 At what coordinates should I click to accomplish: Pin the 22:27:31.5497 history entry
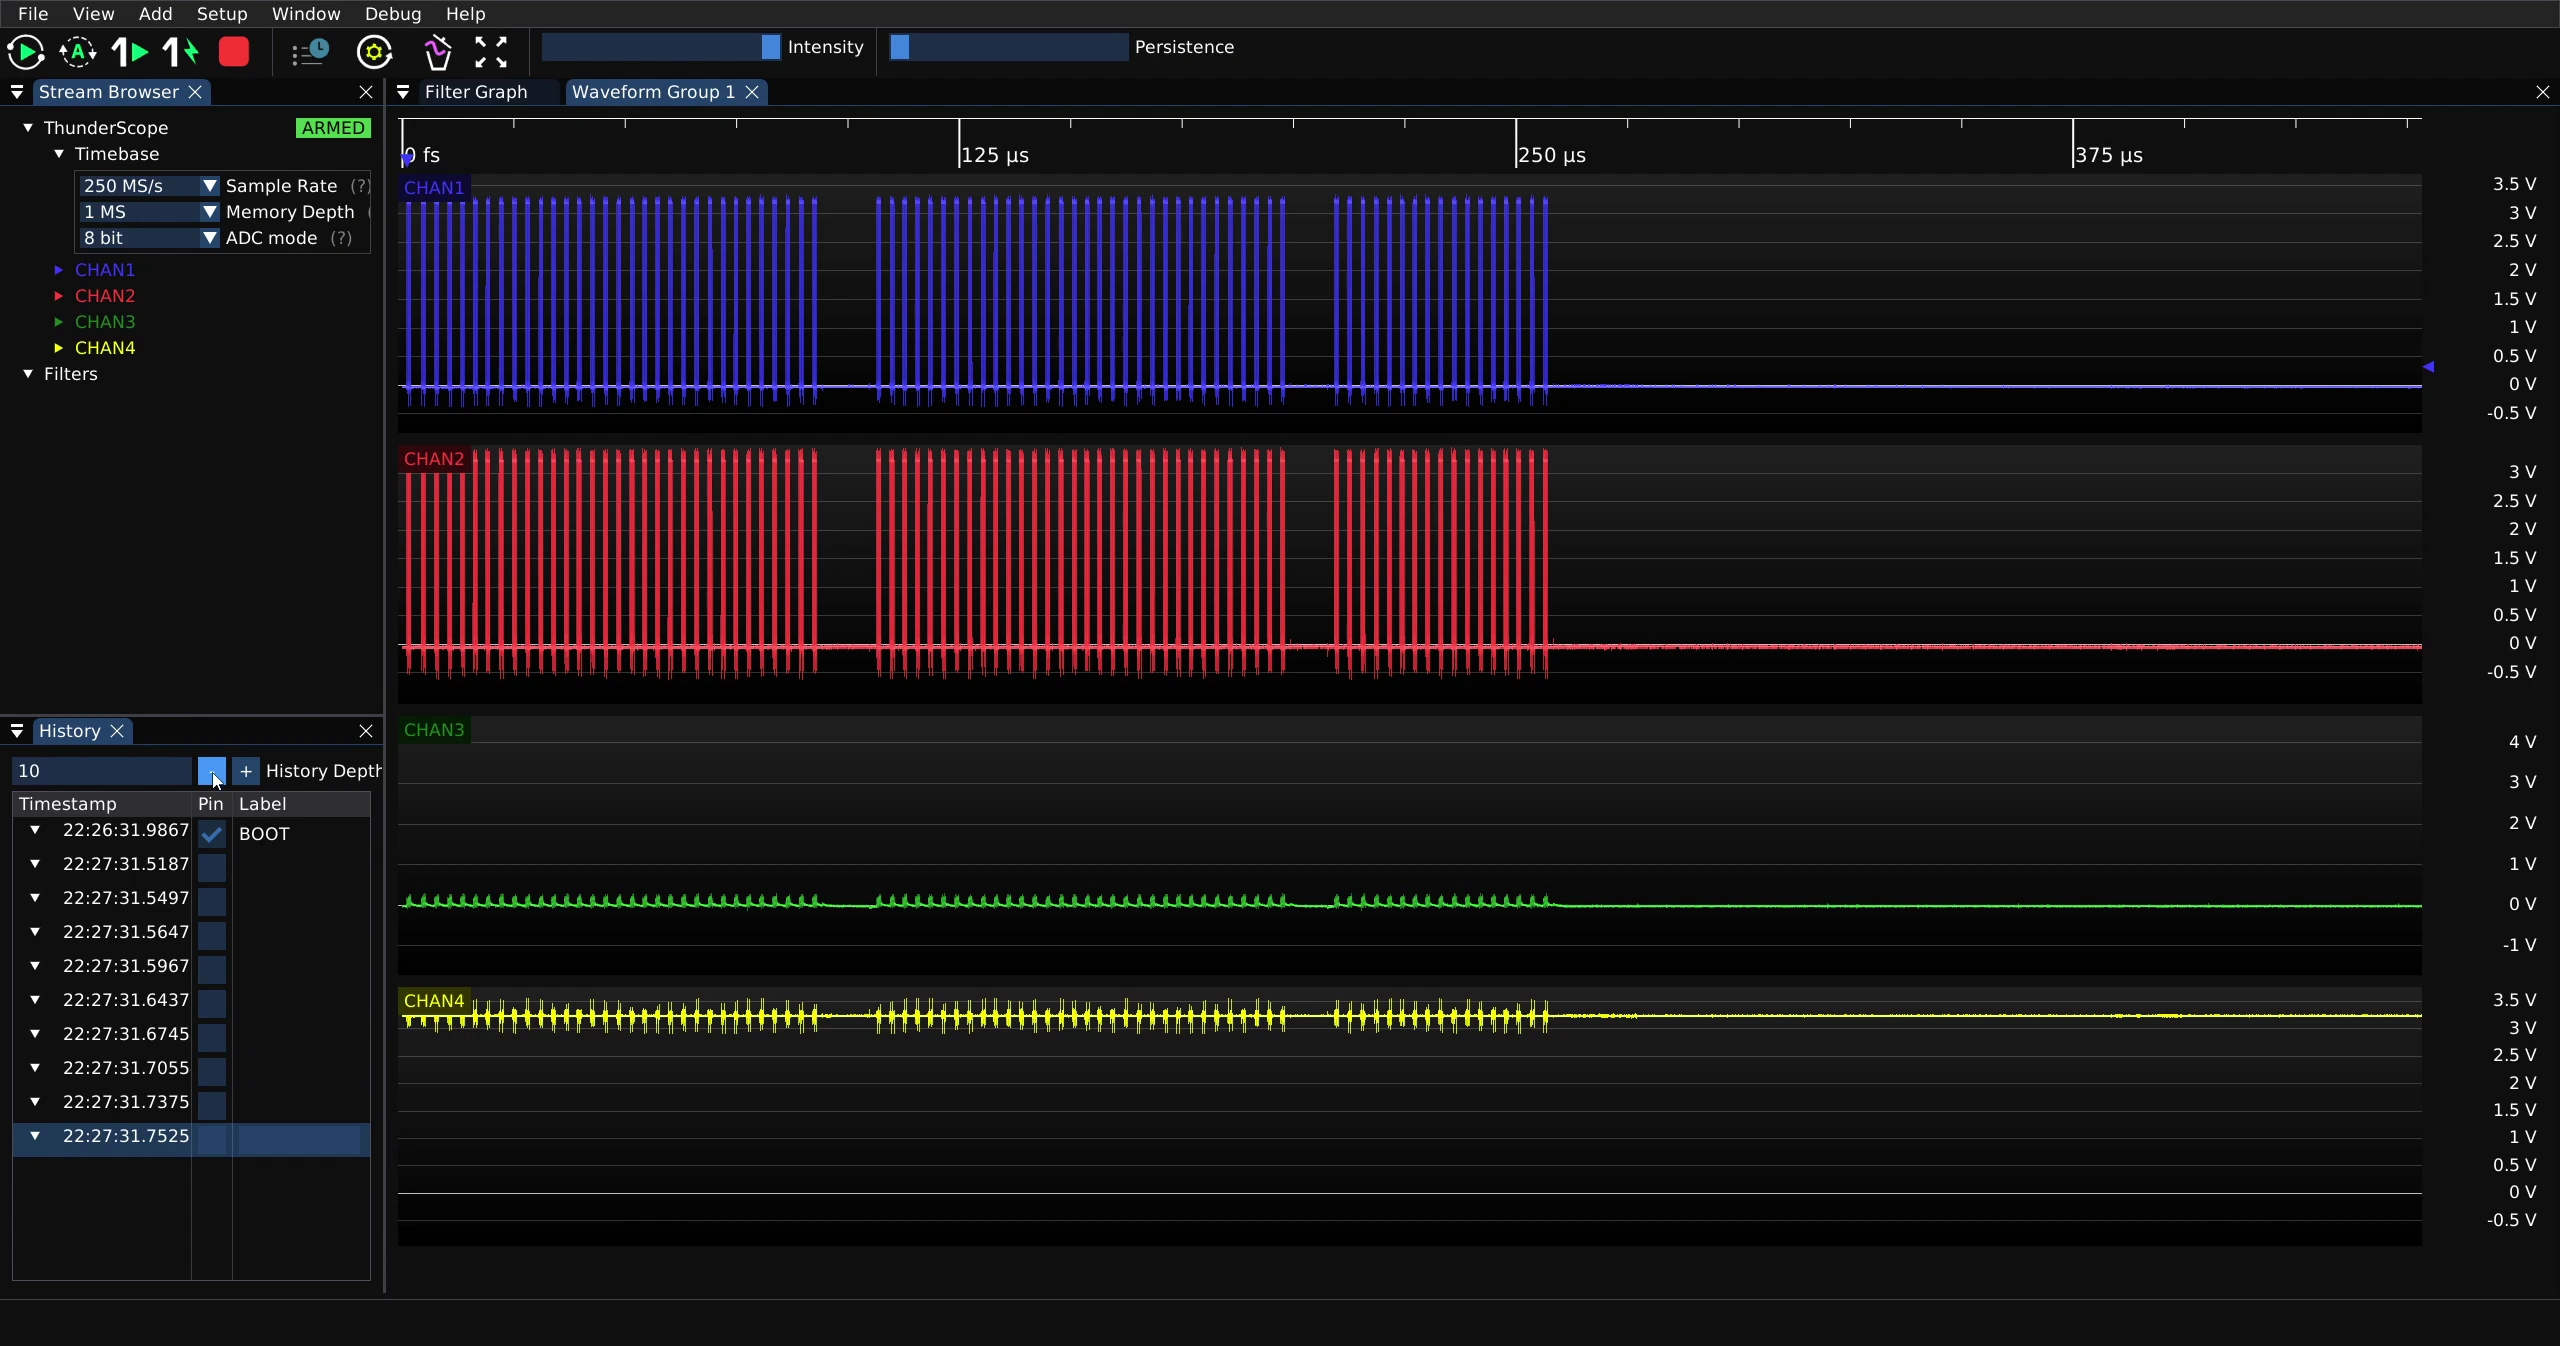pyautogui.click(x=212, y=902)
